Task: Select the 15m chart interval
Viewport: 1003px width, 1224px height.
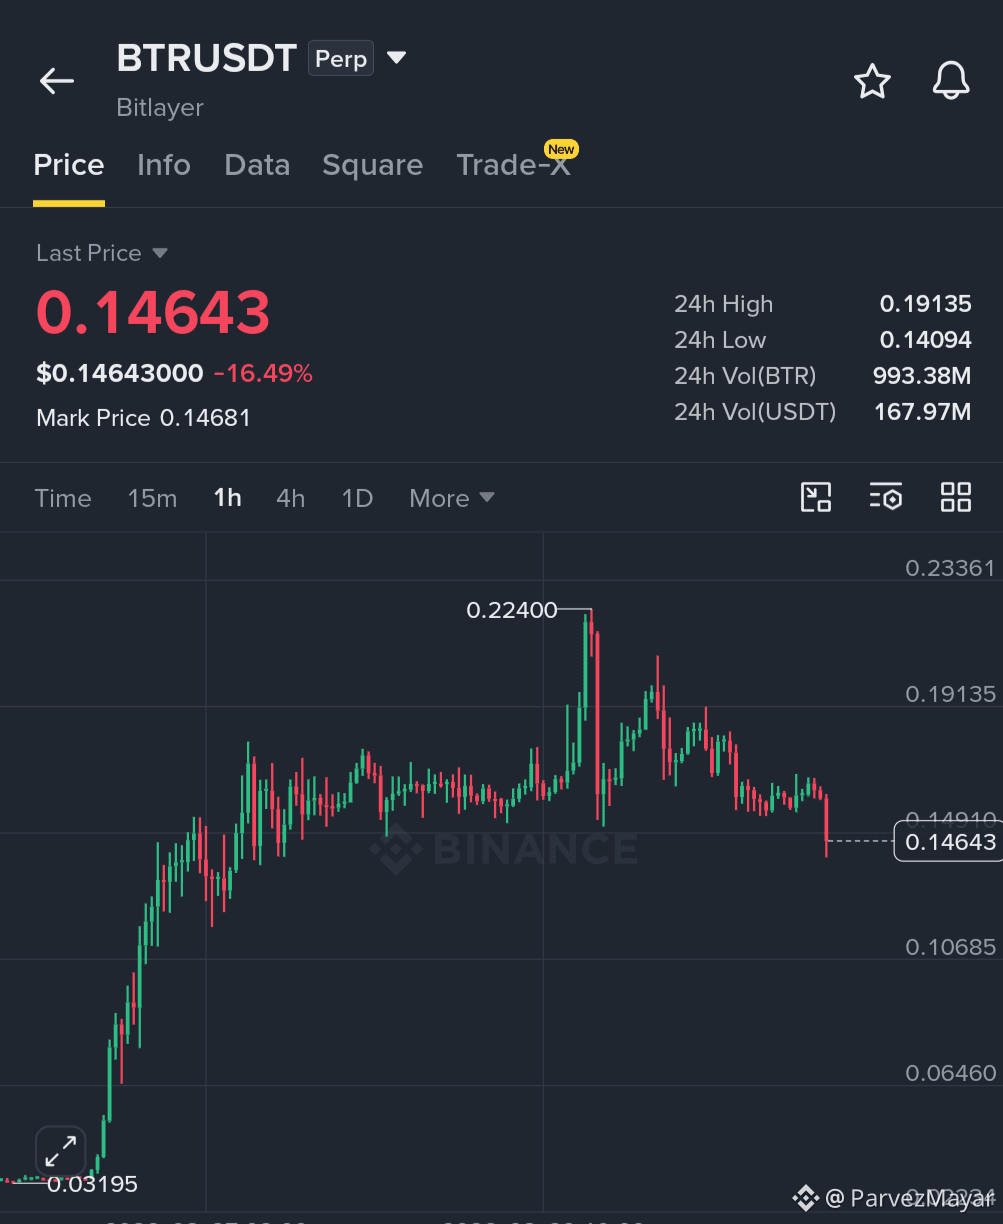Action: coord(152,498)
